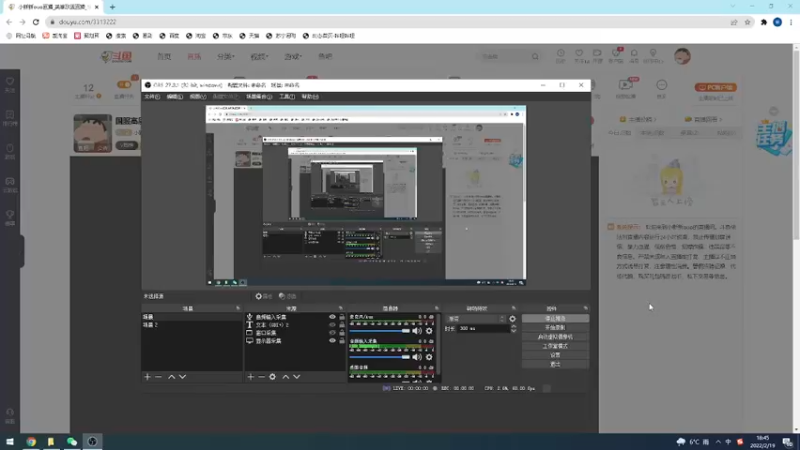The height and width of the screenshot is (450, 800).
Task: Reload the Douyu page in Chrome
Action: pos(36,22)
